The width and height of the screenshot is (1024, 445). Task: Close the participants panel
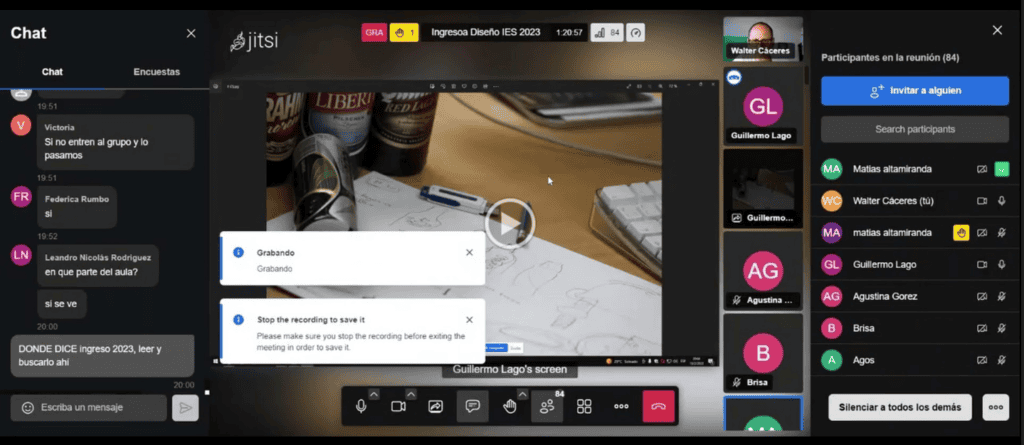tap(997, 30)
